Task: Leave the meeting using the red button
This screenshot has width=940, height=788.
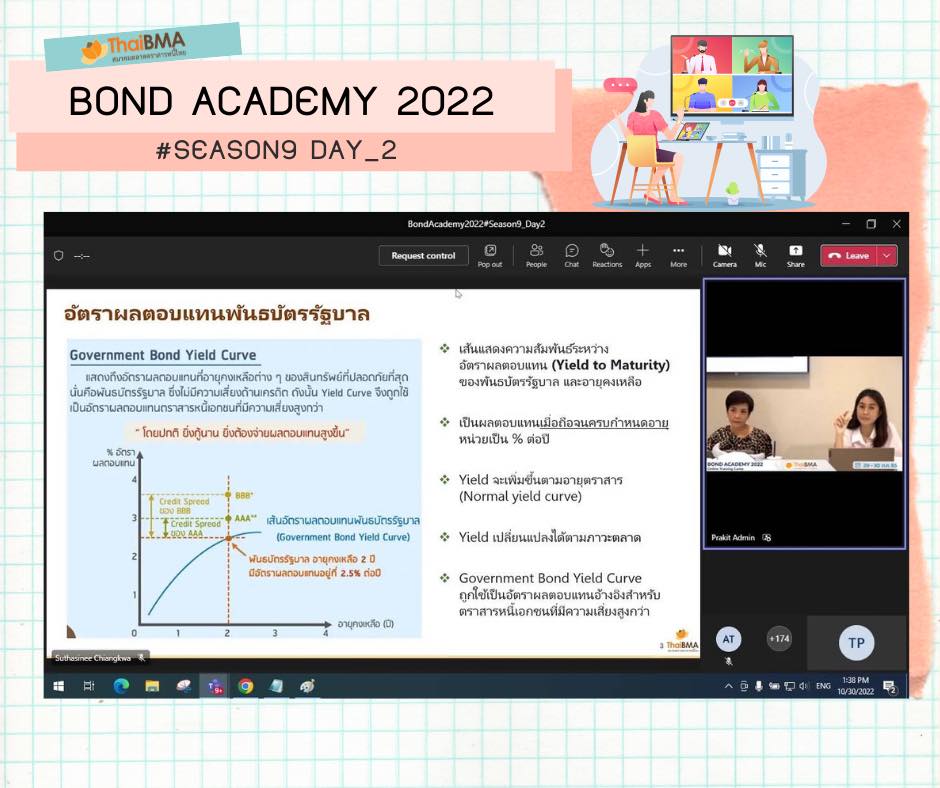Action: pos(849,256)
